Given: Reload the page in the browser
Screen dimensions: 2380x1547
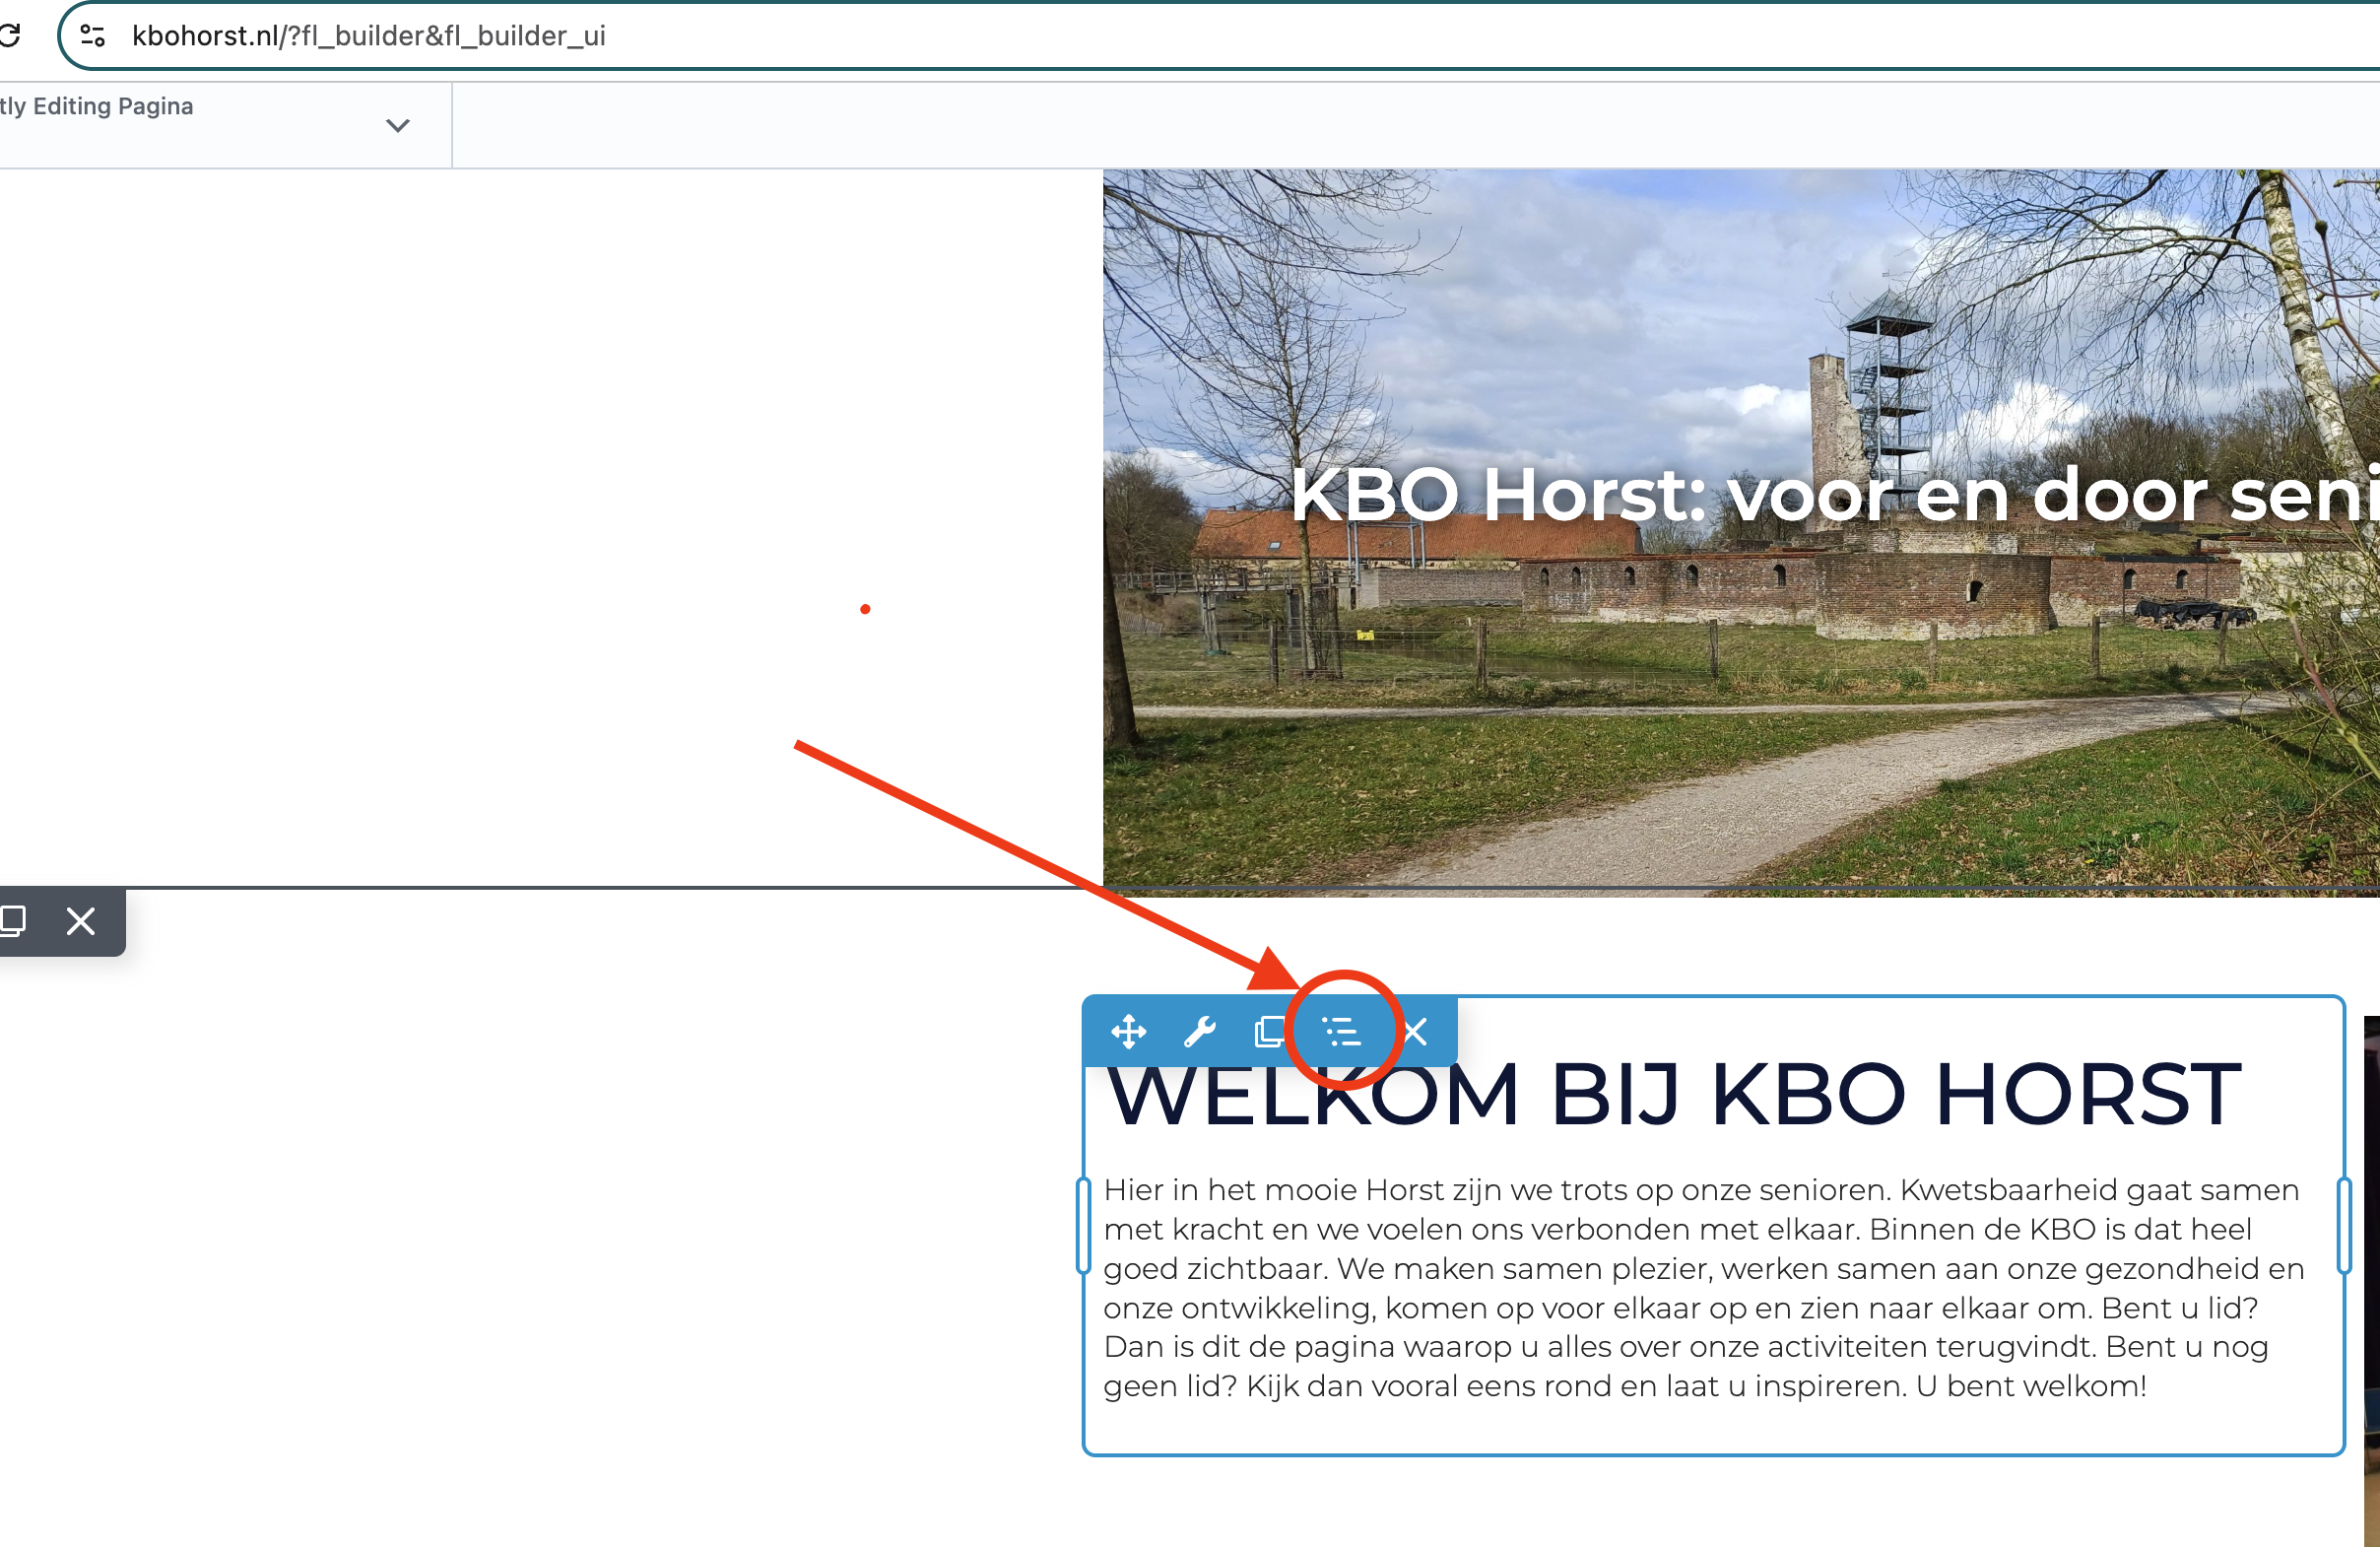Looking at the screenshot, I should point(10,36).
